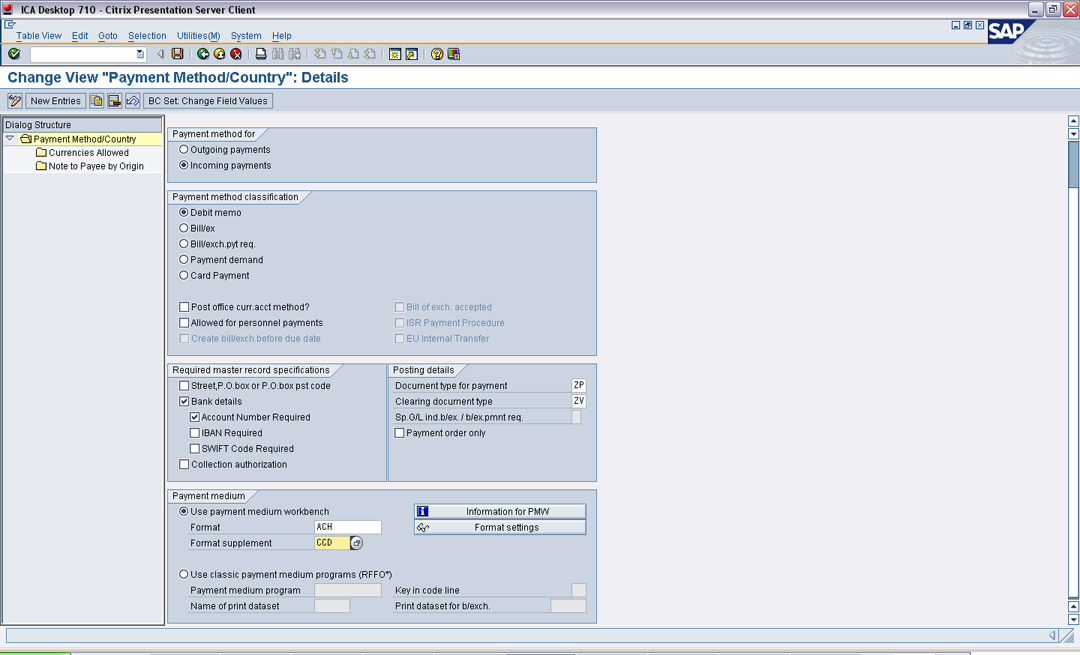Click the Save floppy disk icon

tap(178, 54)
